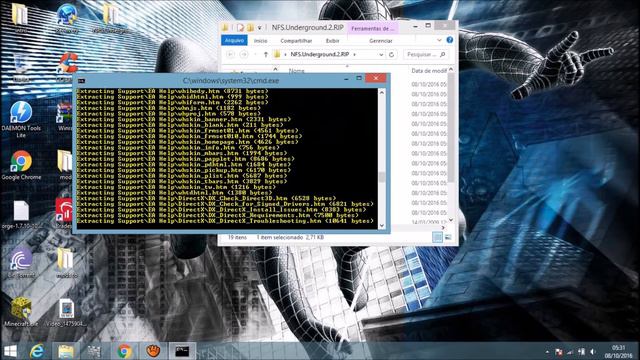Screen dimensions: 640x360
Task: Open the Compartilhar ribbon tab
Action: click(296, 40)
